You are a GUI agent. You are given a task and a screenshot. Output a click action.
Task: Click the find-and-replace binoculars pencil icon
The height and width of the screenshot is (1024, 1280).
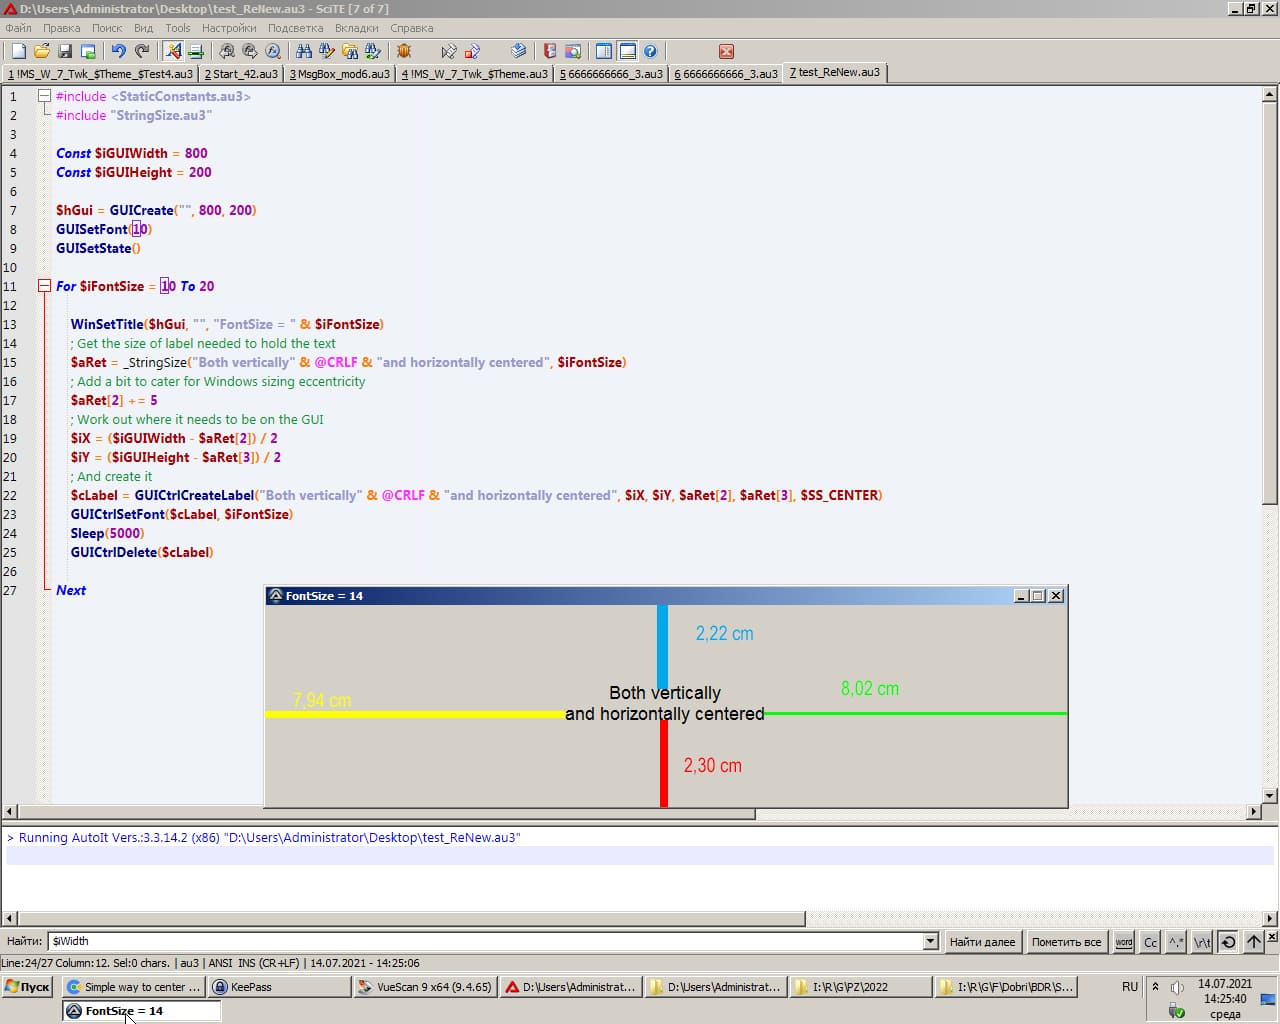click(327, 51)
